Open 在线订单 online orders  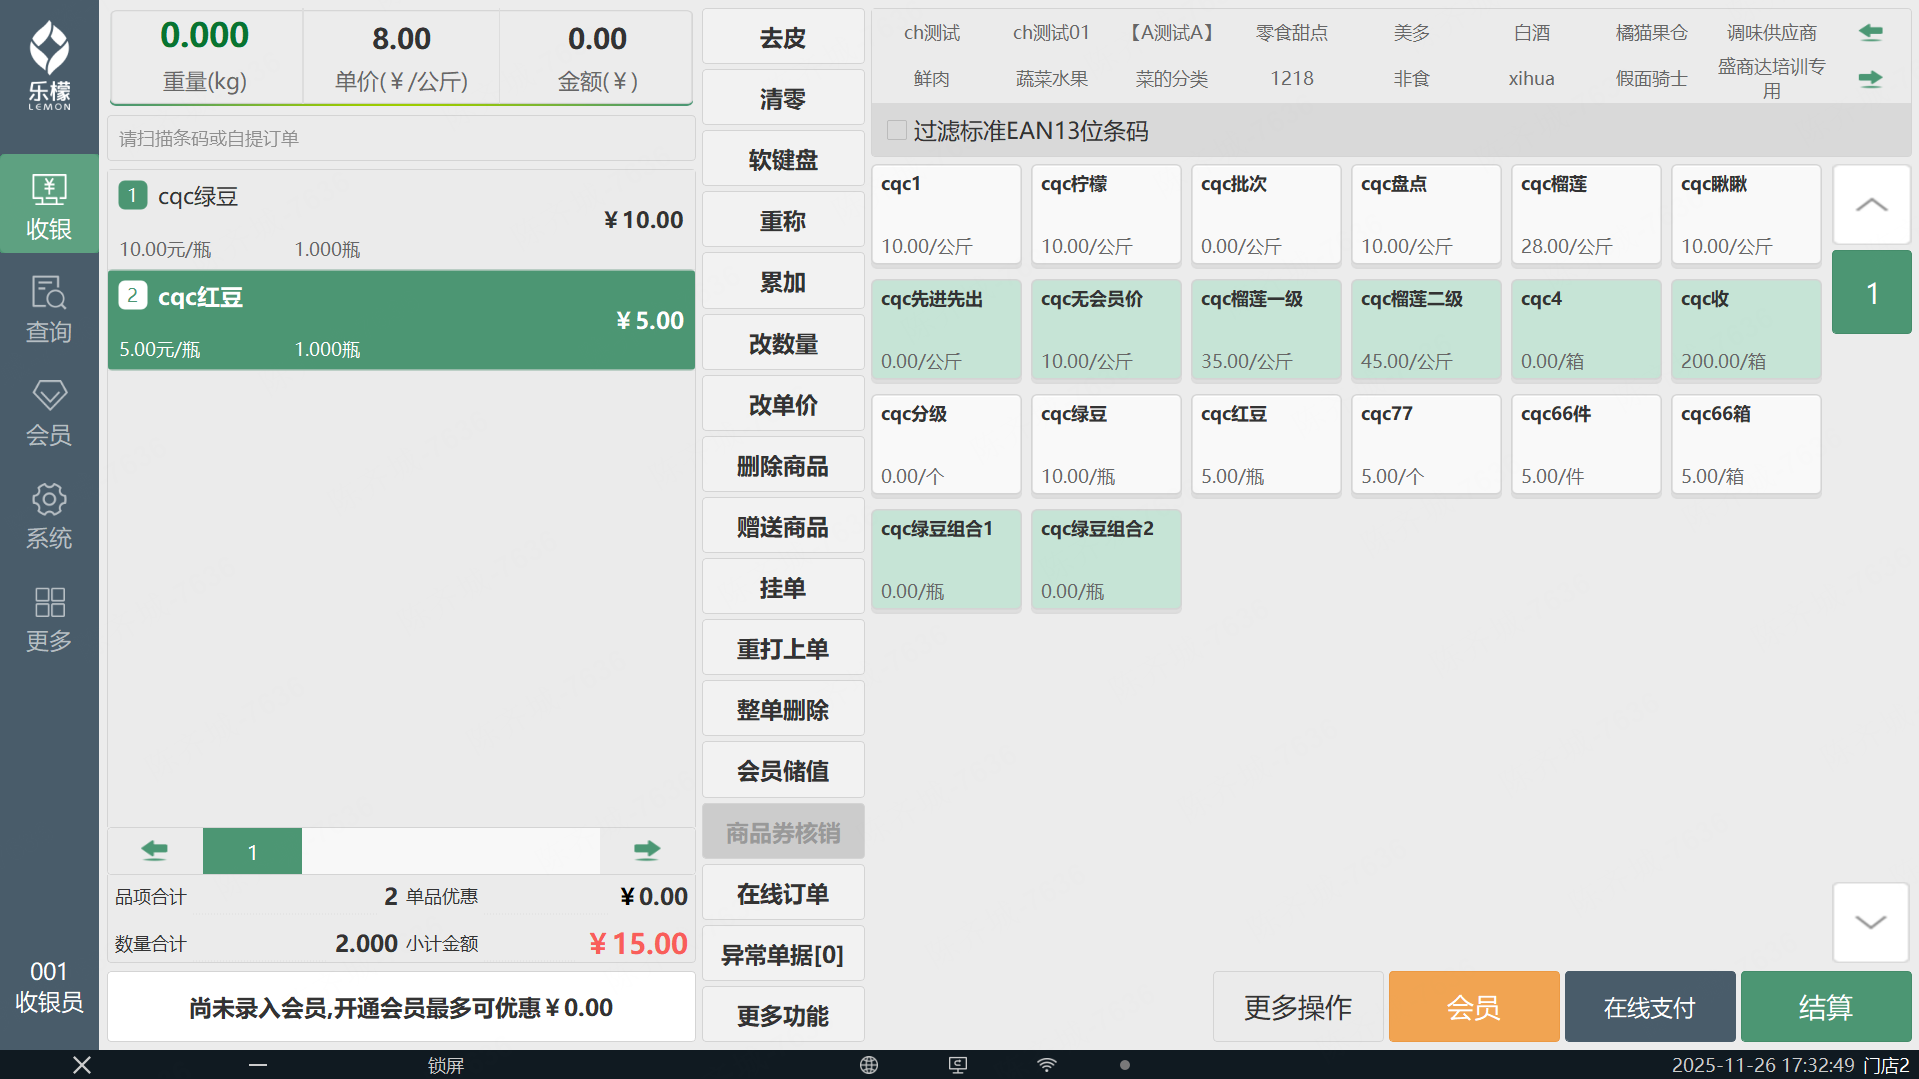783,894
